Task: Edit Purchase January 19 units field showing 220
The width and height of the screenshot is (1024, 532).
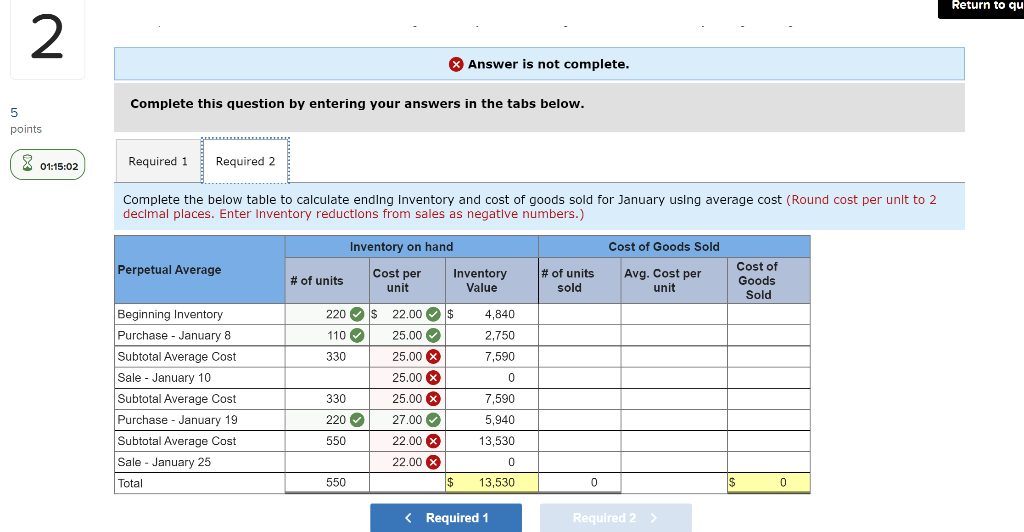Action: point(327,420)
